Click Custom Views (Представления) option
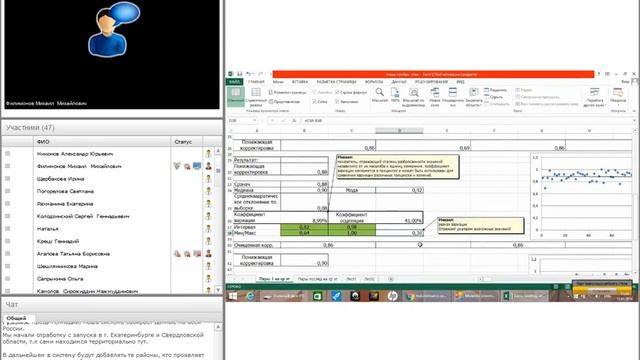640x360 pixels. click(x=284, y=102)
